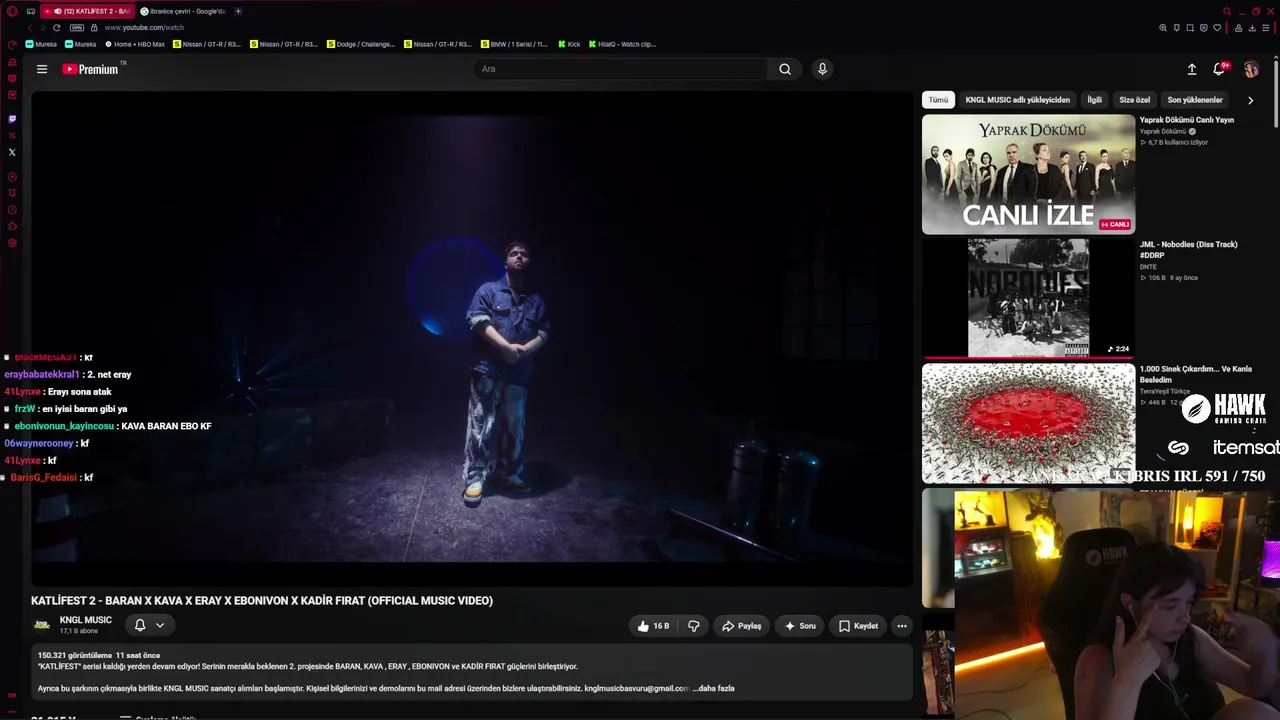This screenshot has height=720, width=1280.
Task: Show more filter chips with right arrow
Action: 1250,100
